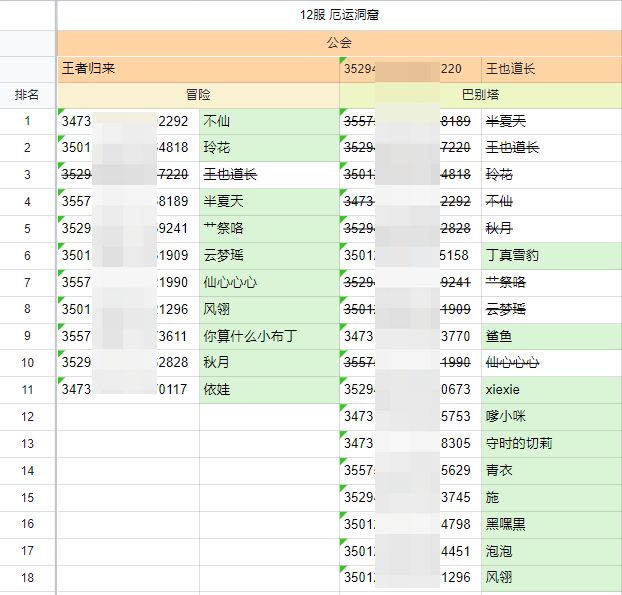Select the xiexie cell
The width and height of the screenshot is (622, 595).
point(551,390)
